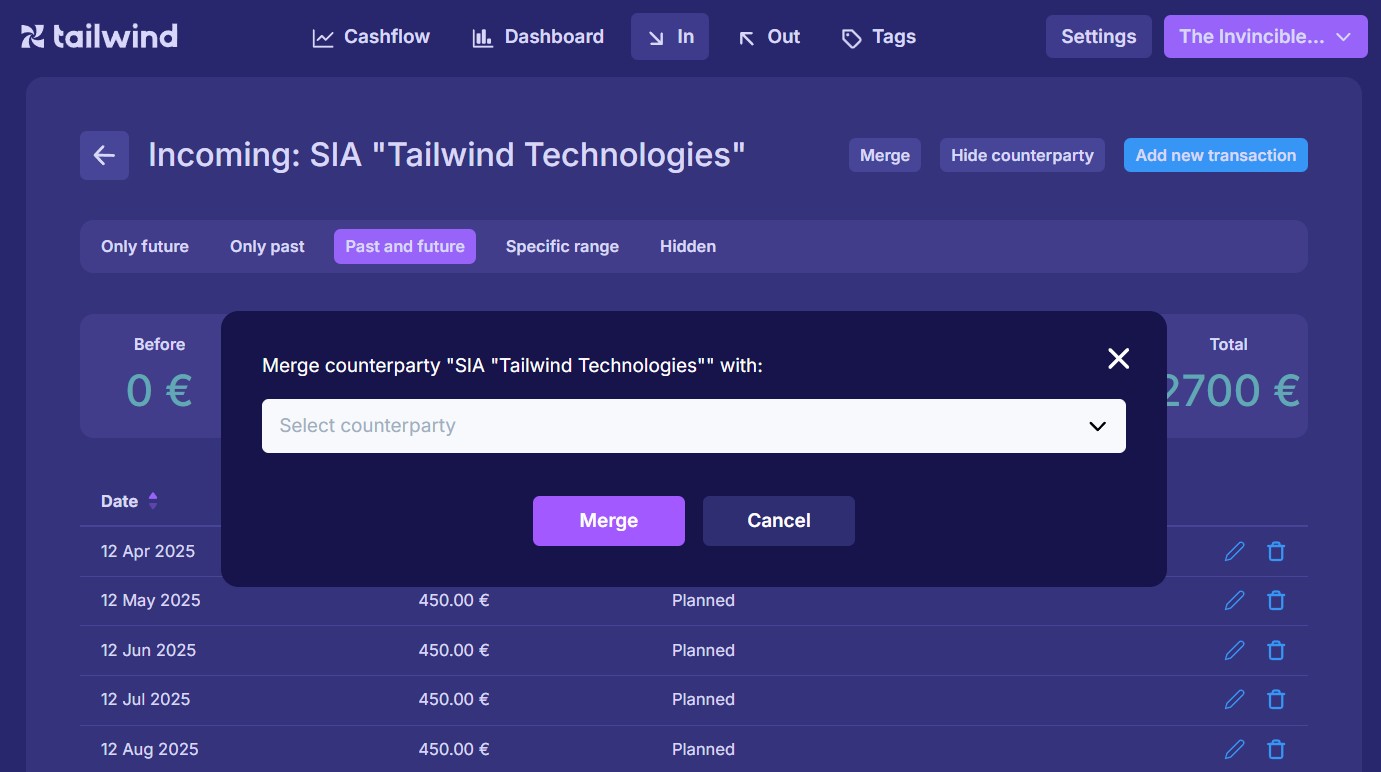Click Planned status in 12 Aug 2025 row
Screen dimensions: 1381x772
click(703, 749)
